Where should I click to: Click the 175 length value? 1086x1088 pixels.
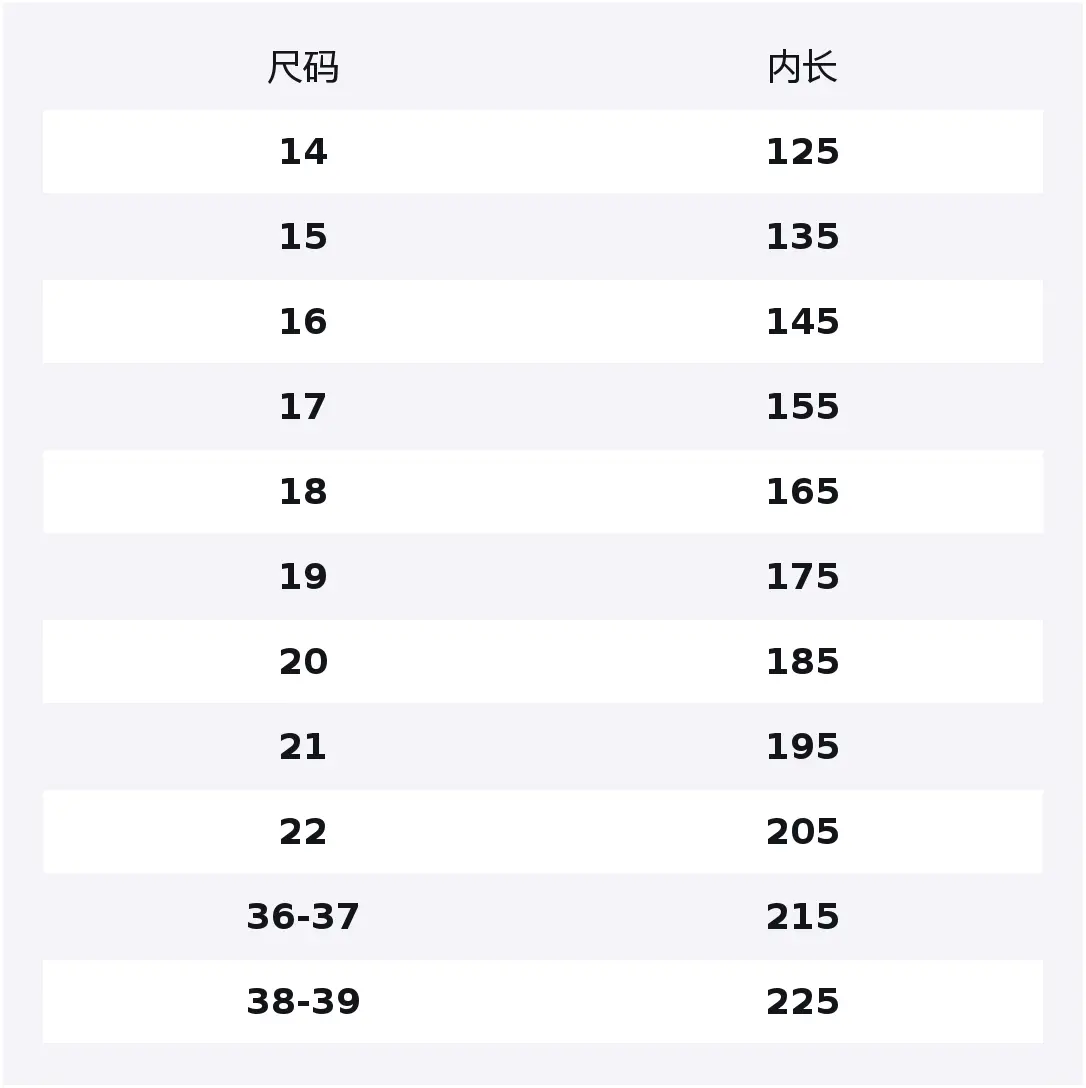tap(803, 577)
